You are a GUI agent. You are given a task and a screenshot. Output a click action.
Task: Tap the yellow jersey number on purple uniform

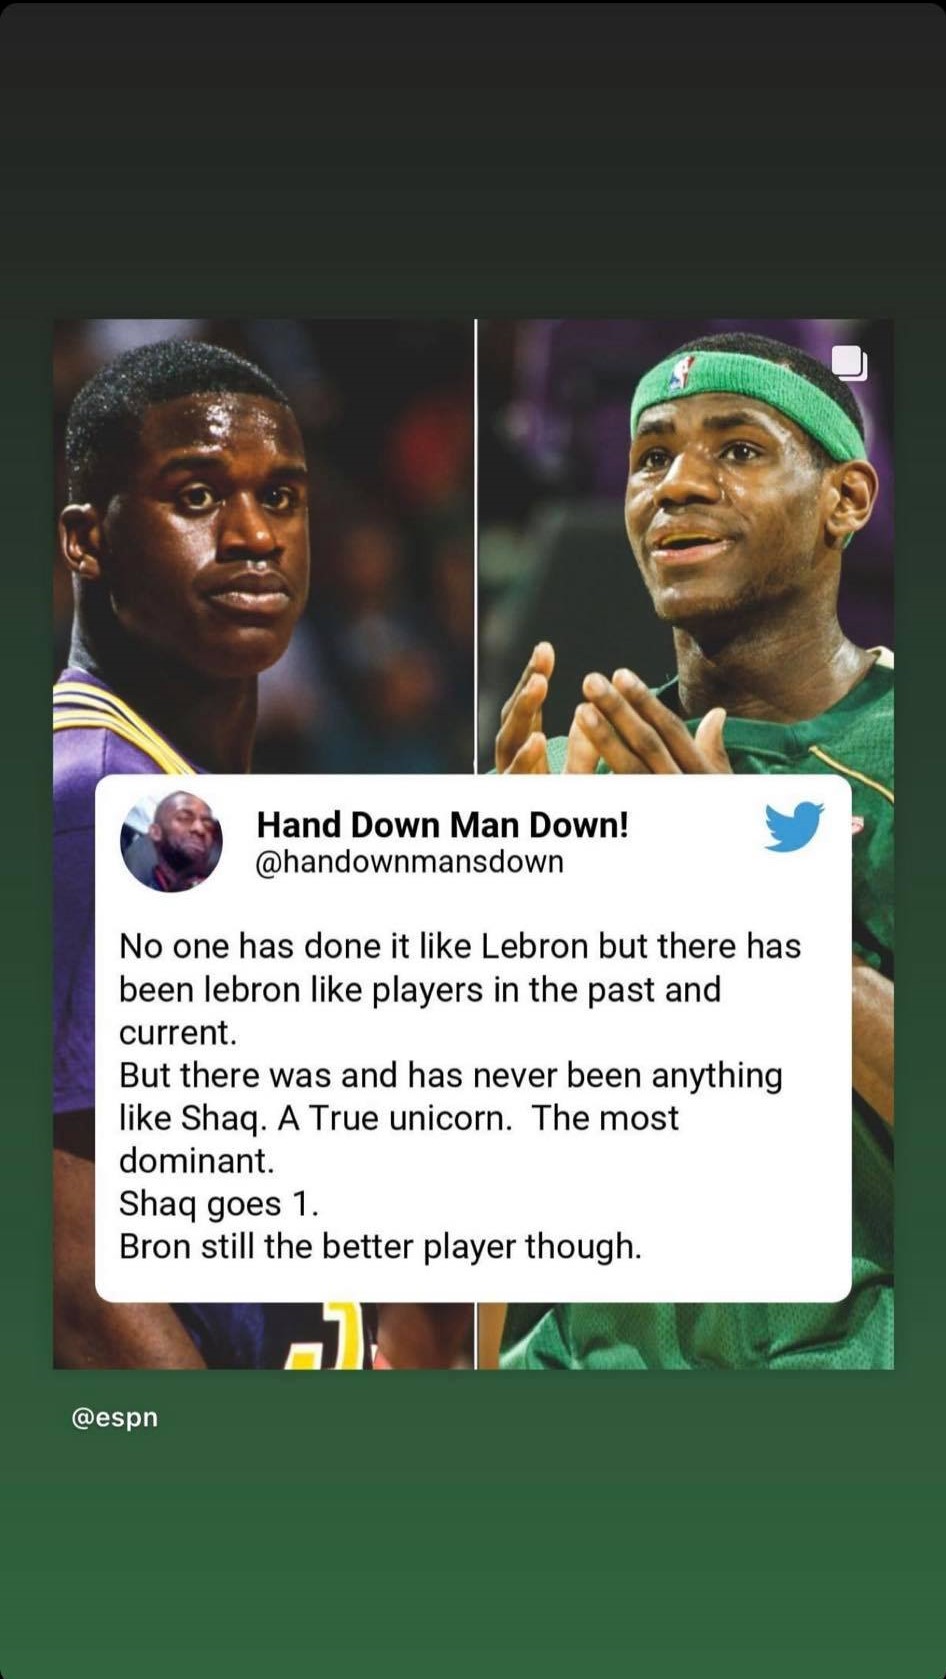tap(335, 1335)
